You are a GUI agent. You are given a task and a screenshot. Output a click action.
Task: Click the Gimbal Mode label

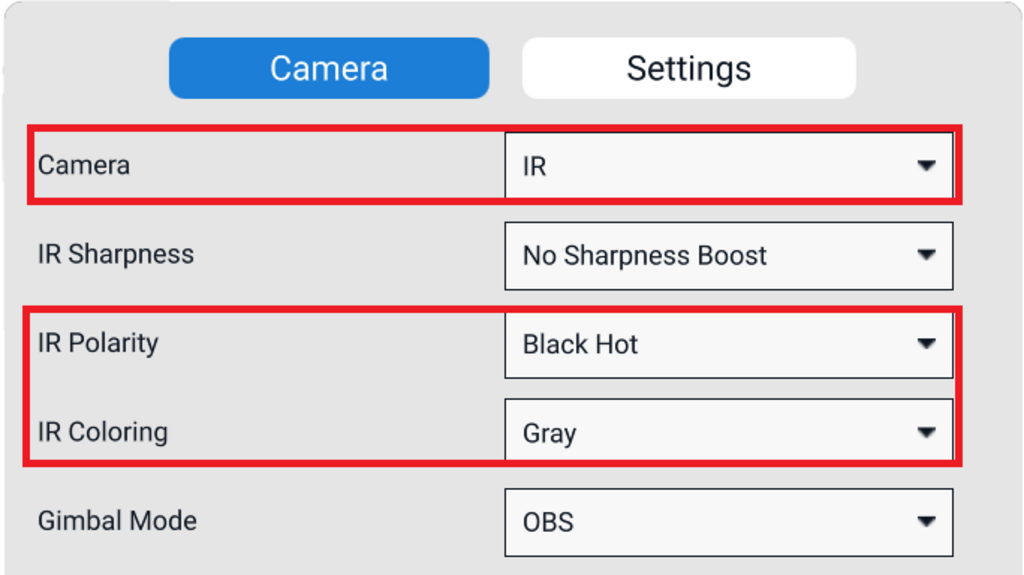(x=117, y=521)
